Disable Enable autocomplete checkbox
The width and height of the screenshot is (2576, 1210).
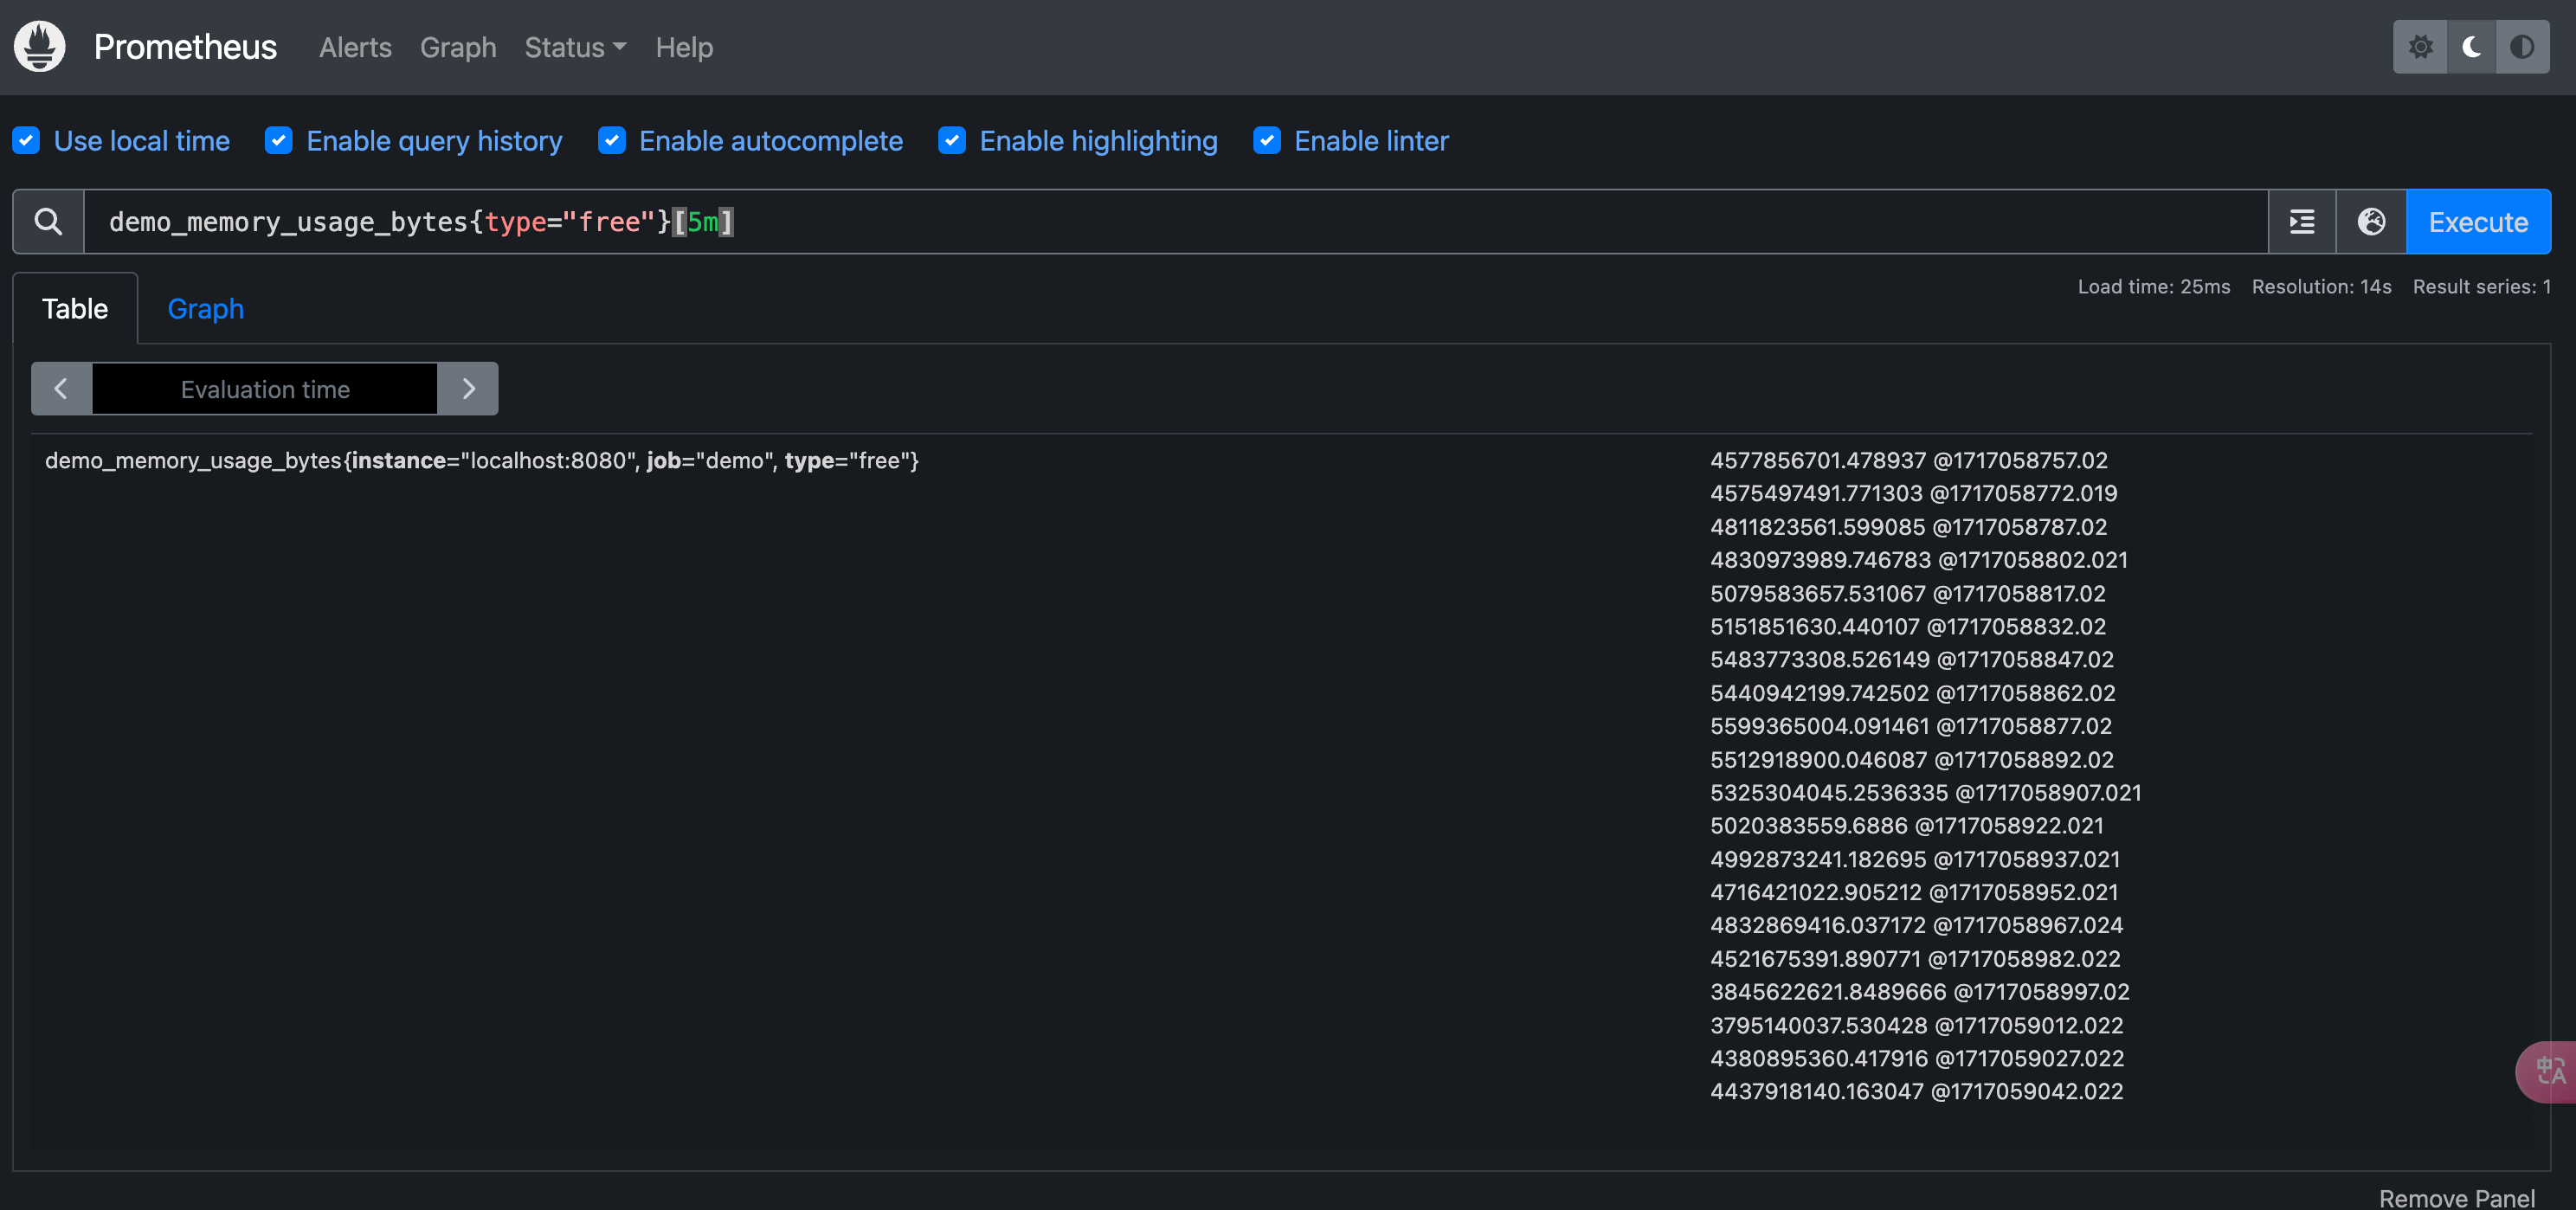[612, 141]
